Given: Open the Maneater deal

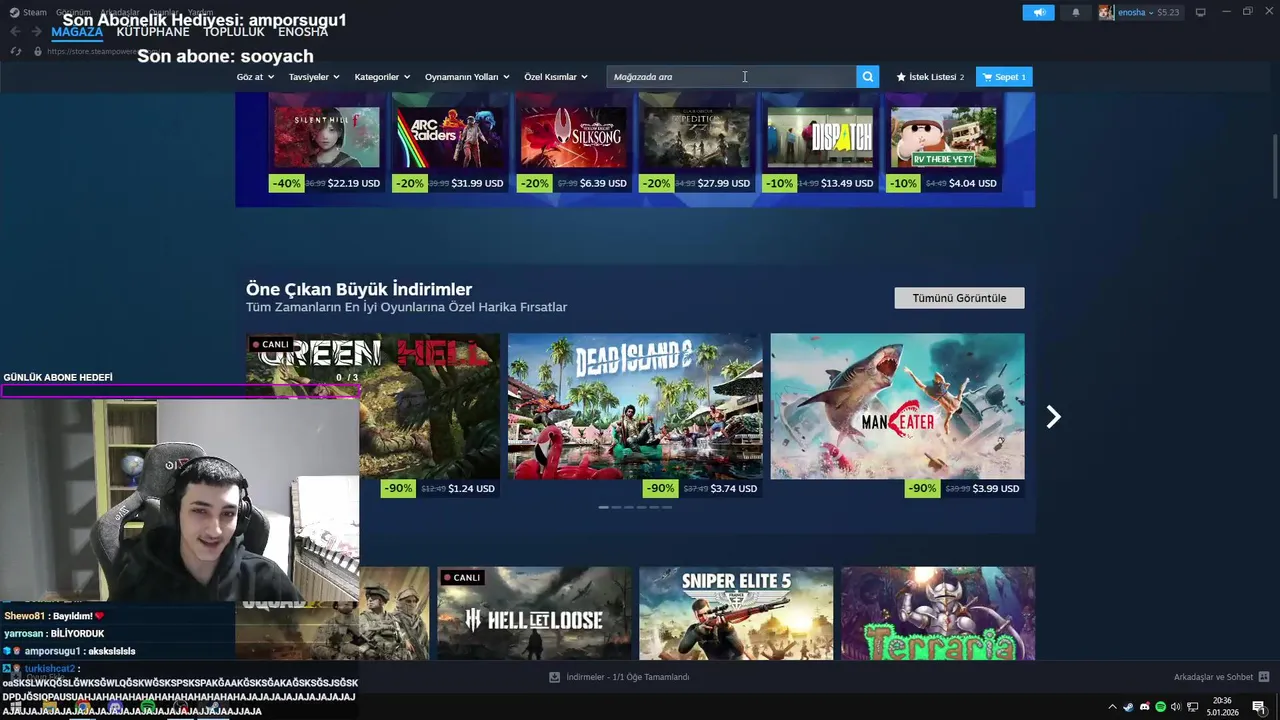Looking at the screenshot, I should 898,406.
